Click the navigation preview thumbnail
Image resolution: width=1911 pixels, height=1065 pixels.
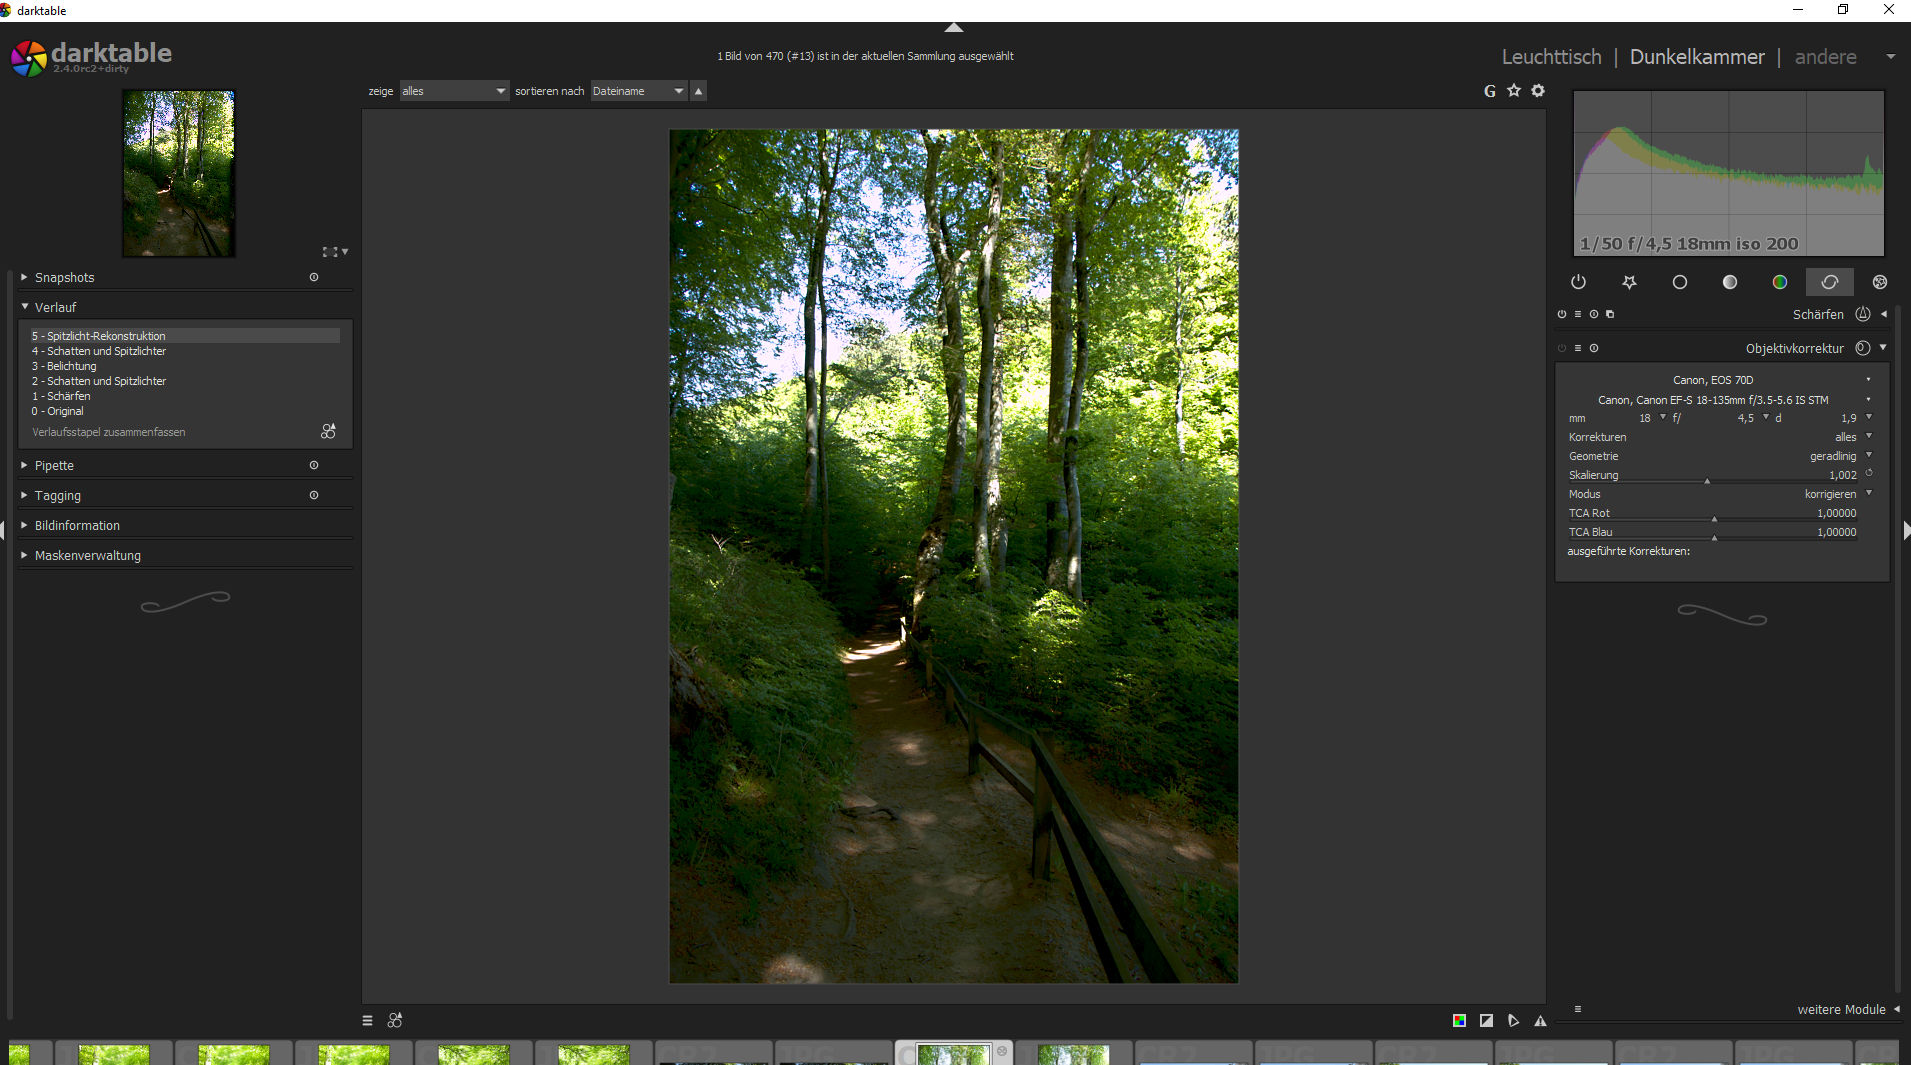click(179, 173)
